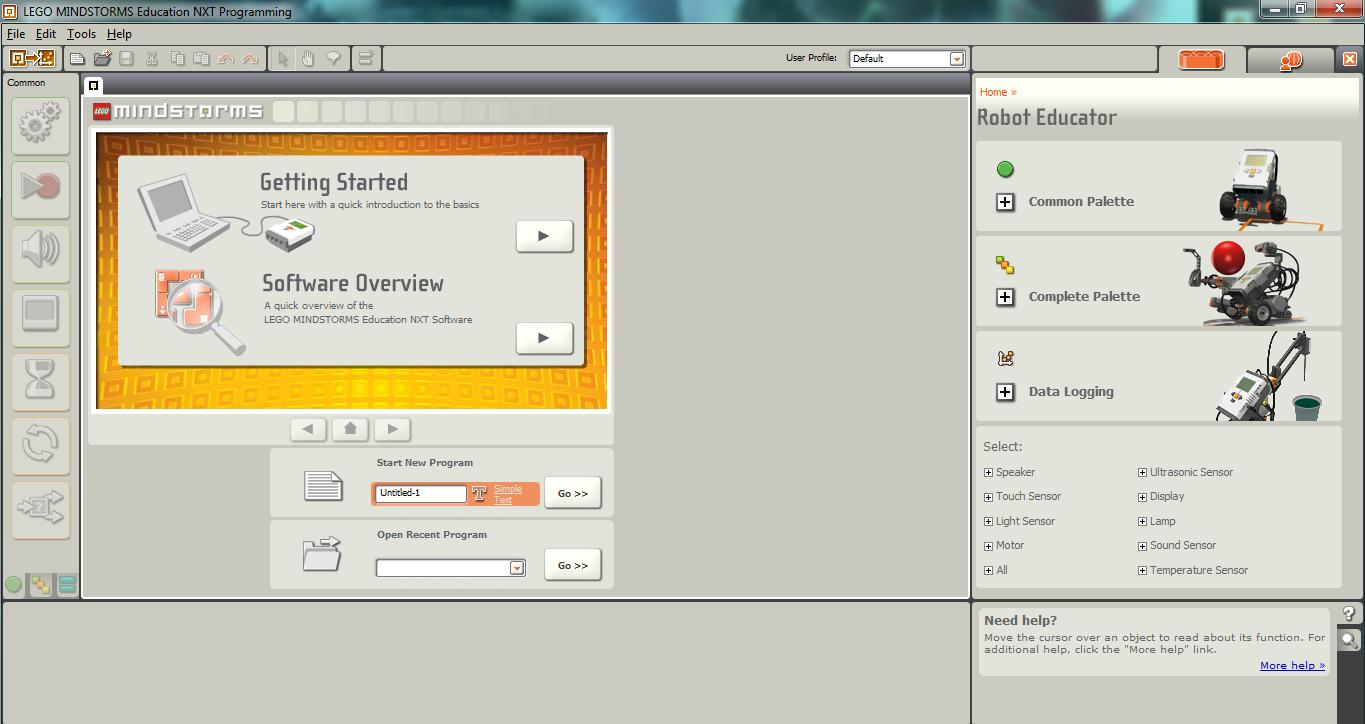The width and height of the screenshot is (1365, 724).
Task: Click the Data Logging/Programming switch icon
Action: click(x=32, y=58)
